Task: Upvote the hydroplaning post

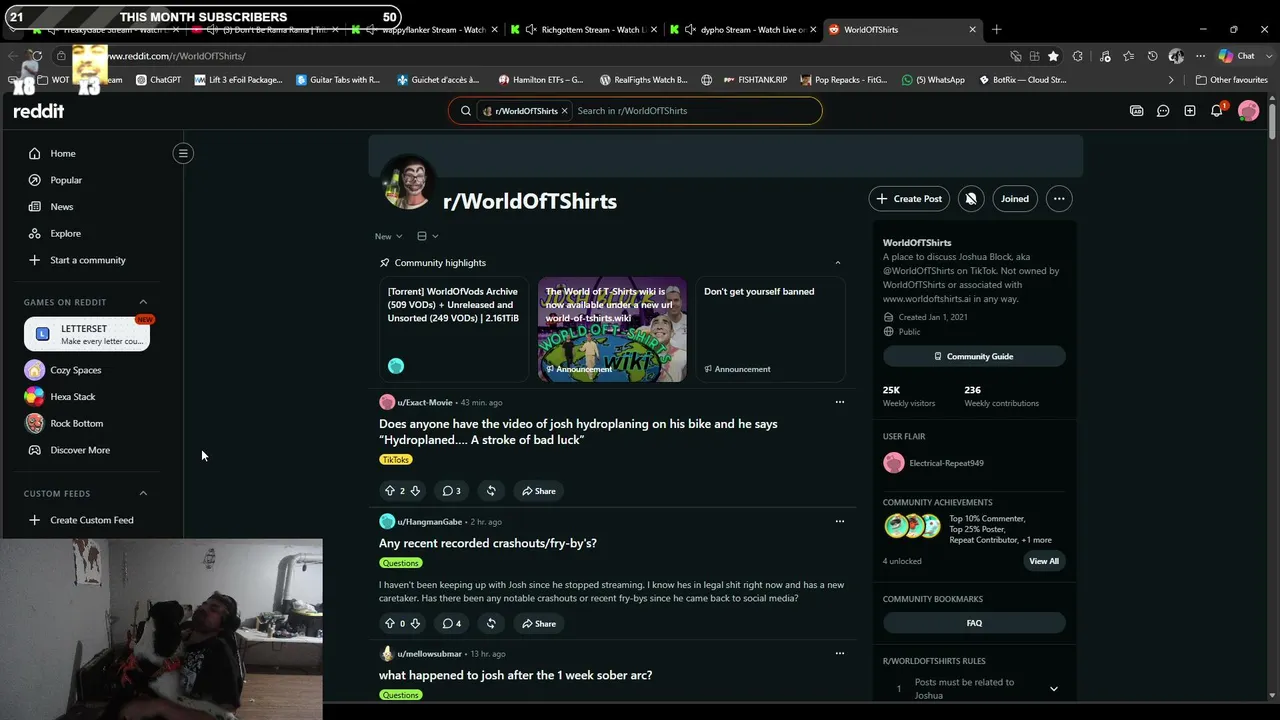Action: (390, 491)
